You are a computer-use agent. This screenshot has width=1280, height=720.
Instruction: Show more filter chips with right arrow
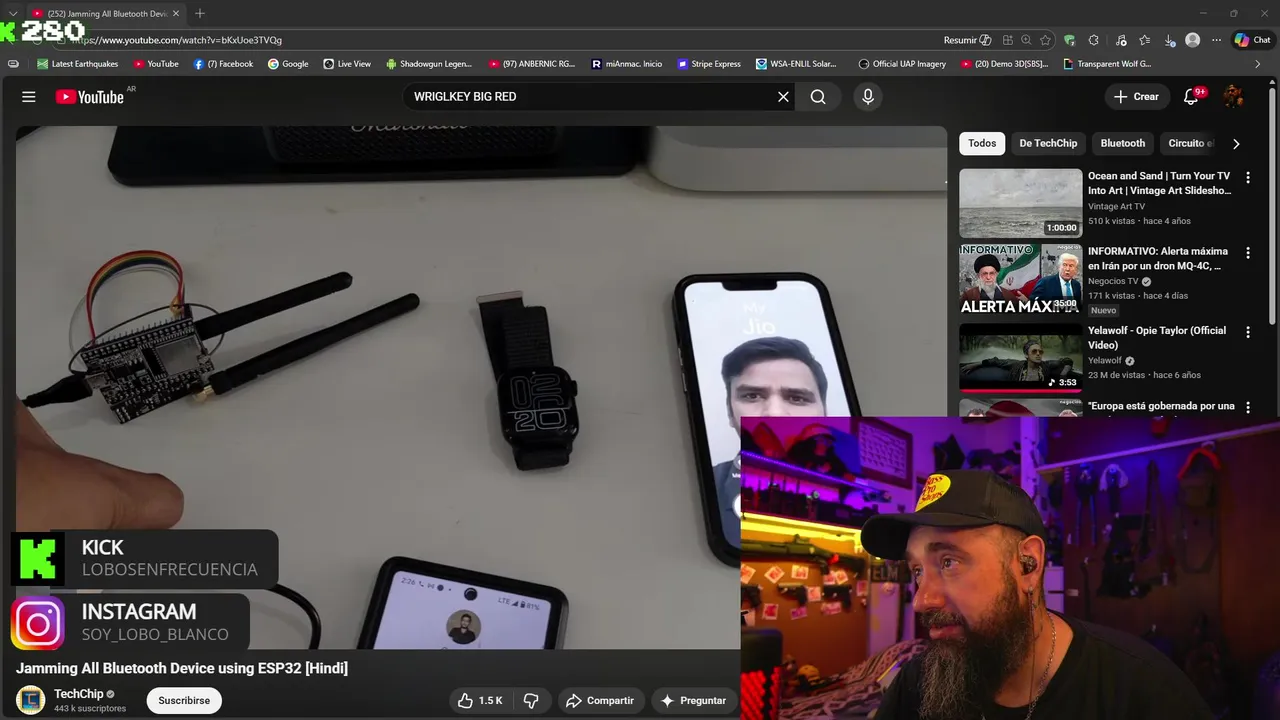coord(1236,144)
